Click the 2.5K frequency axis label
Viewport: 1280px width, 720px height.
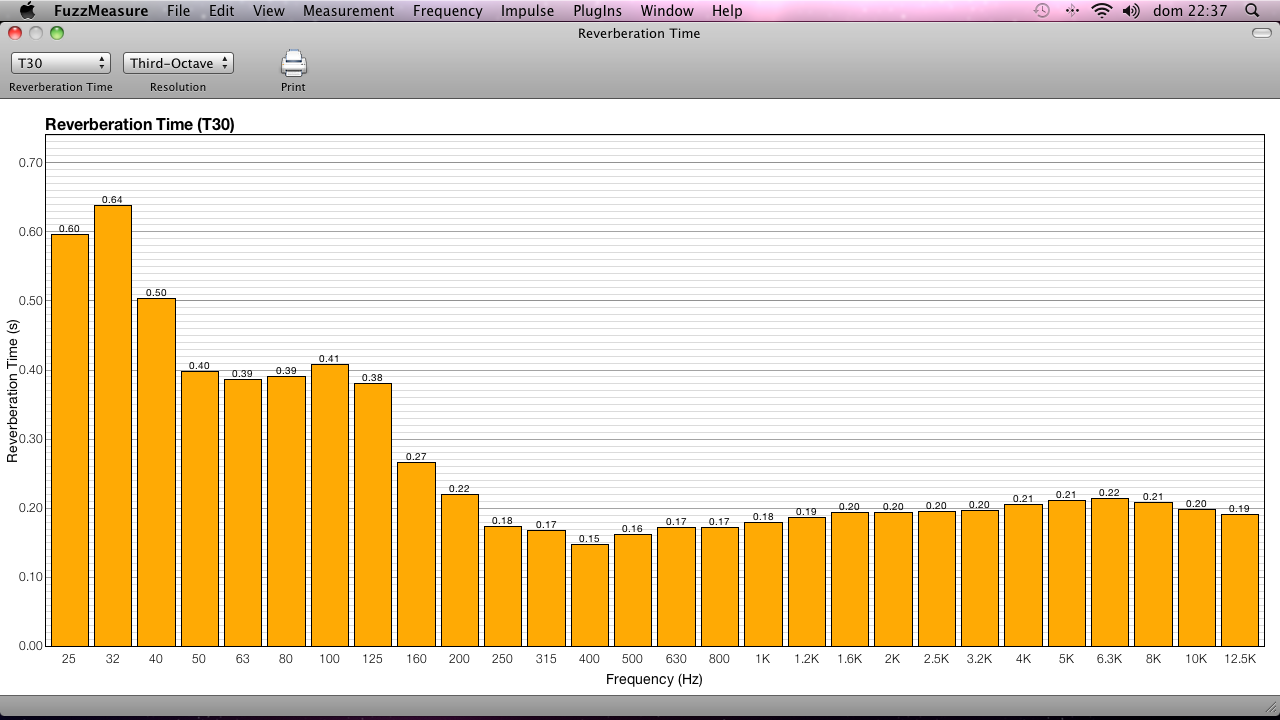(937, 660)
